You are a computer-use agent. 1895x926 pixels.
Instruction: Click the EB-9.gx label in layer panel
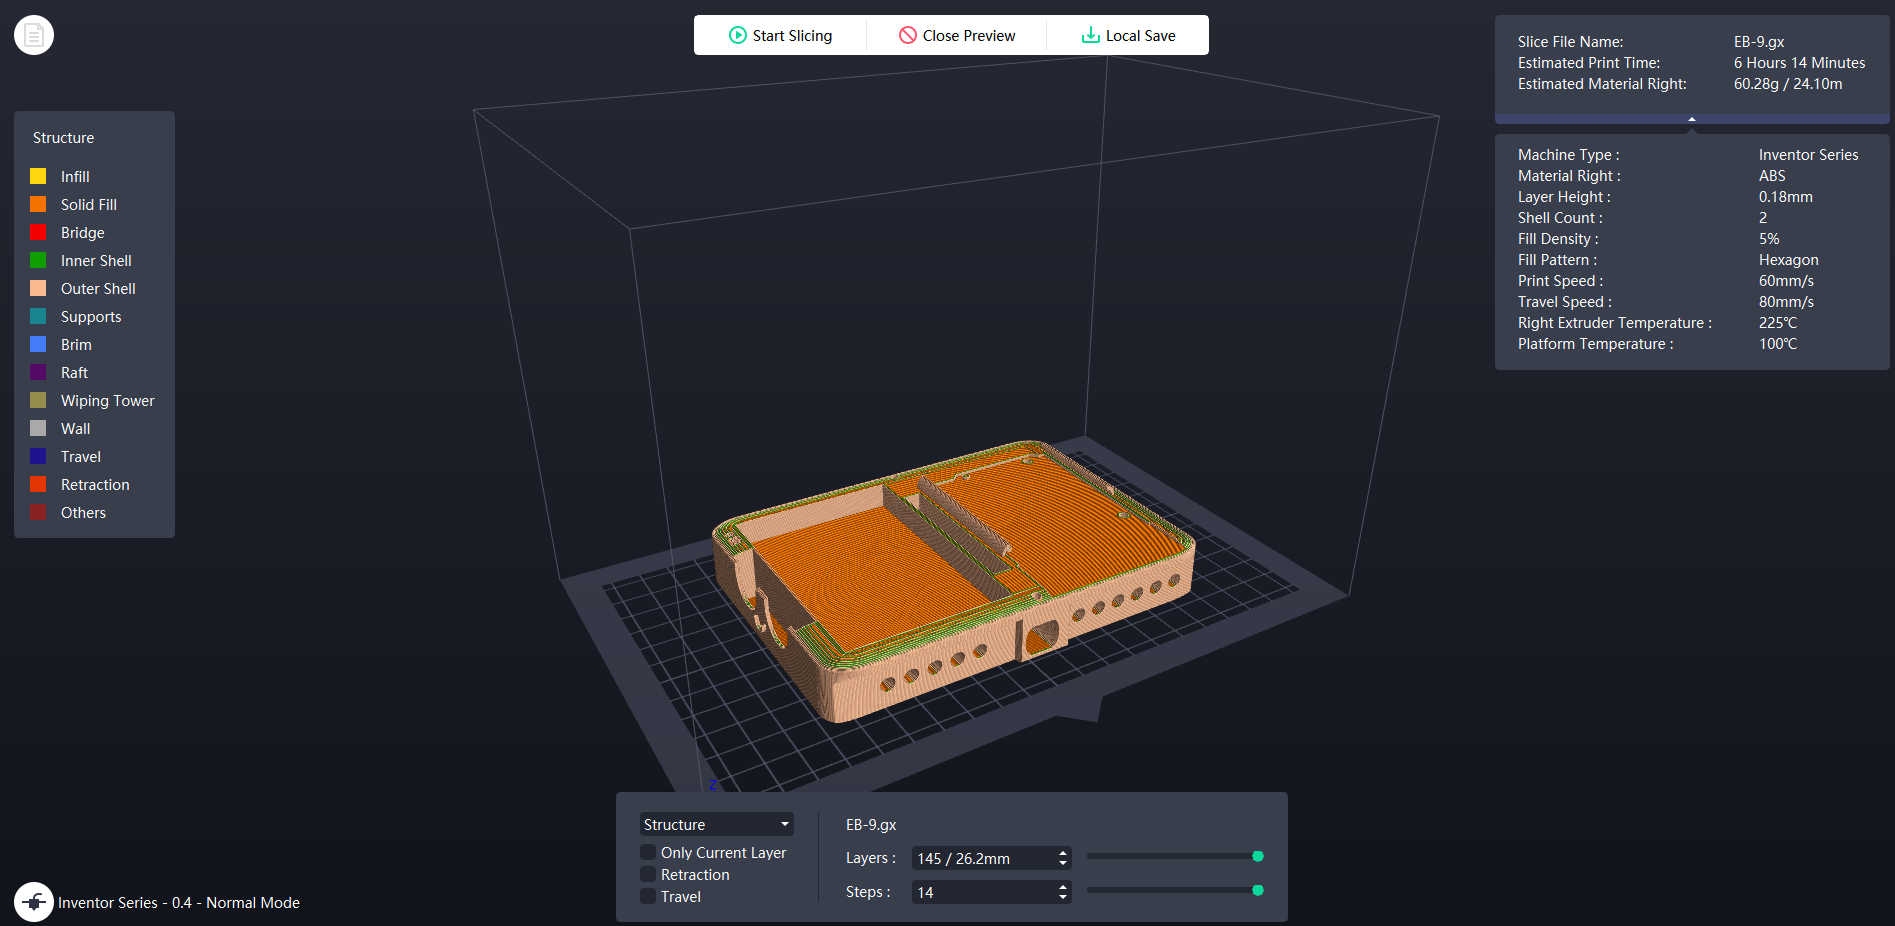pyautogui.click(x=871, y=825)
